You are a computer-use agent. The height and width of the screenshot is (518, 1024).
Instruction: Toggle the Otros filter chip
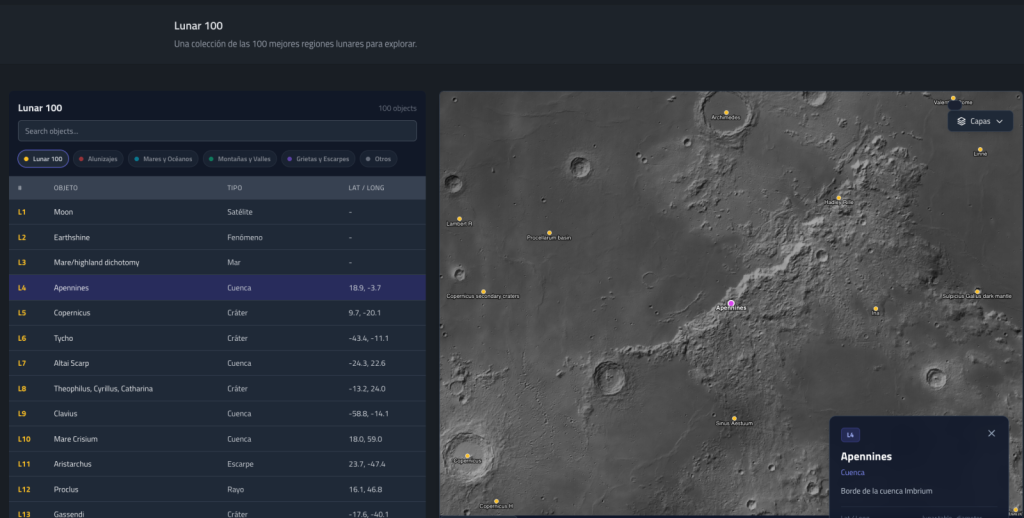(x=378, y=159)
